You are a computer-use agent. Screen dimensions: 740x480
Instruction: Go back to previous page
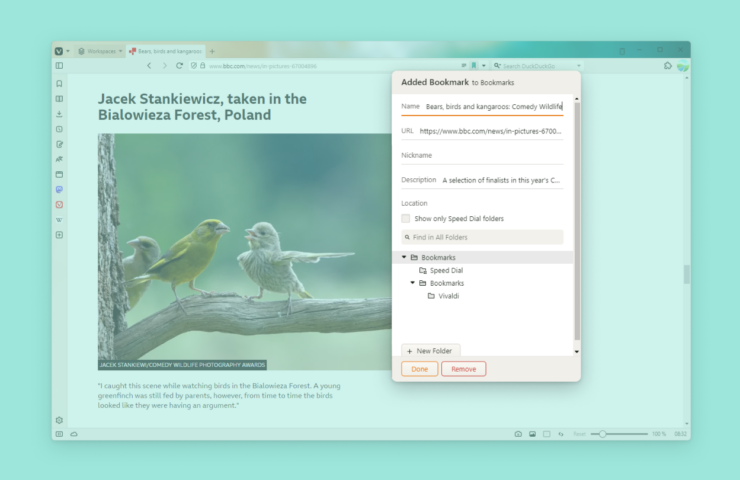[x=149, y=66]
